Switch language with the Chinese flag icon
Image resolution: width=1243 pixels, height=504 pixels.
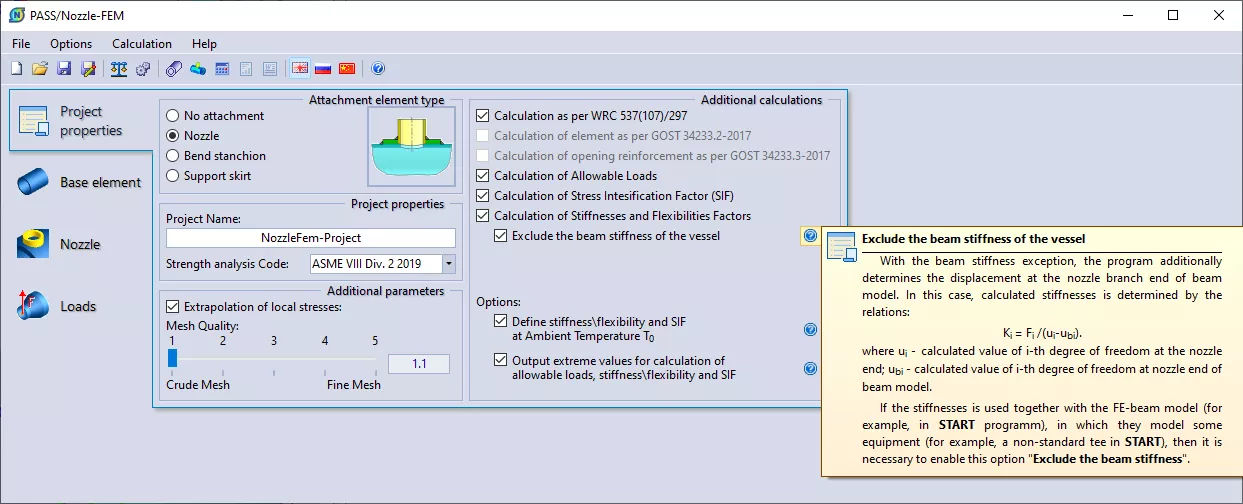347,69
